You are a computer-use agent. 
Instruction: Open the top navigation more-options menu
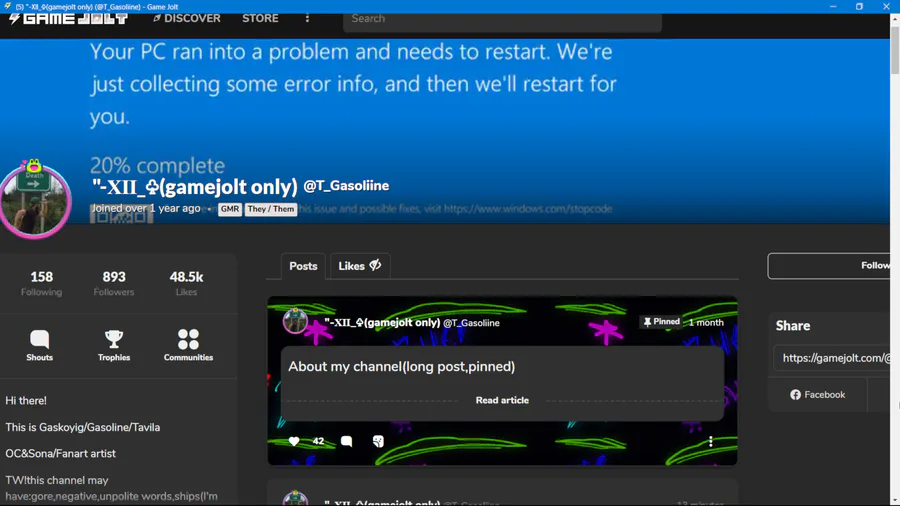click(x=307, y=18)
